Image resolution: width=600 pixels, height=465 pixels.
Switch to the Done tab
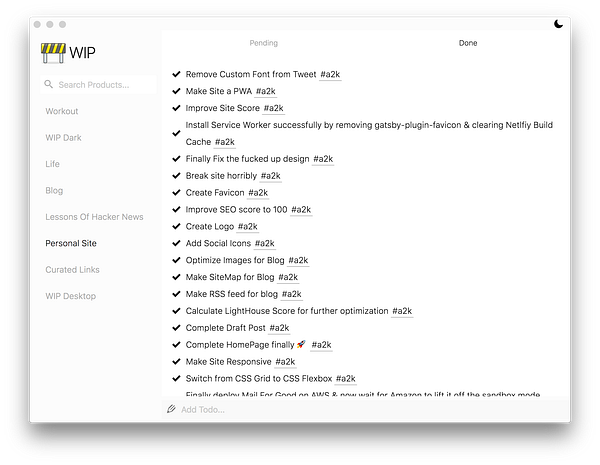[x=468, y=43]
